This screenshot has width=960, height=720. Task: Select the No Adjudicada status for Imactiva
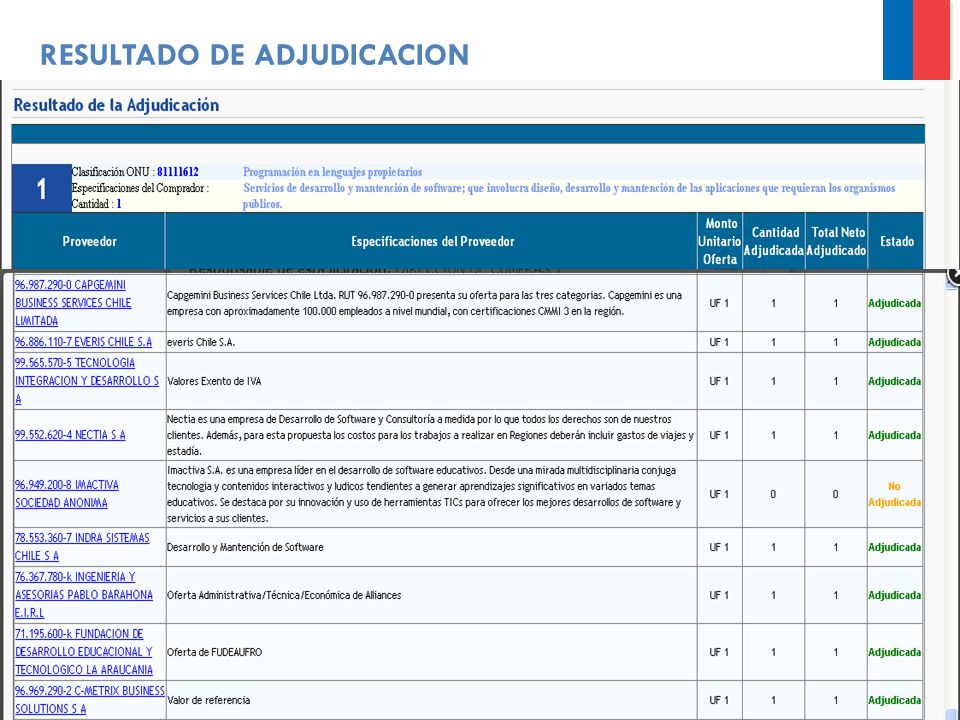coord(894,494)
